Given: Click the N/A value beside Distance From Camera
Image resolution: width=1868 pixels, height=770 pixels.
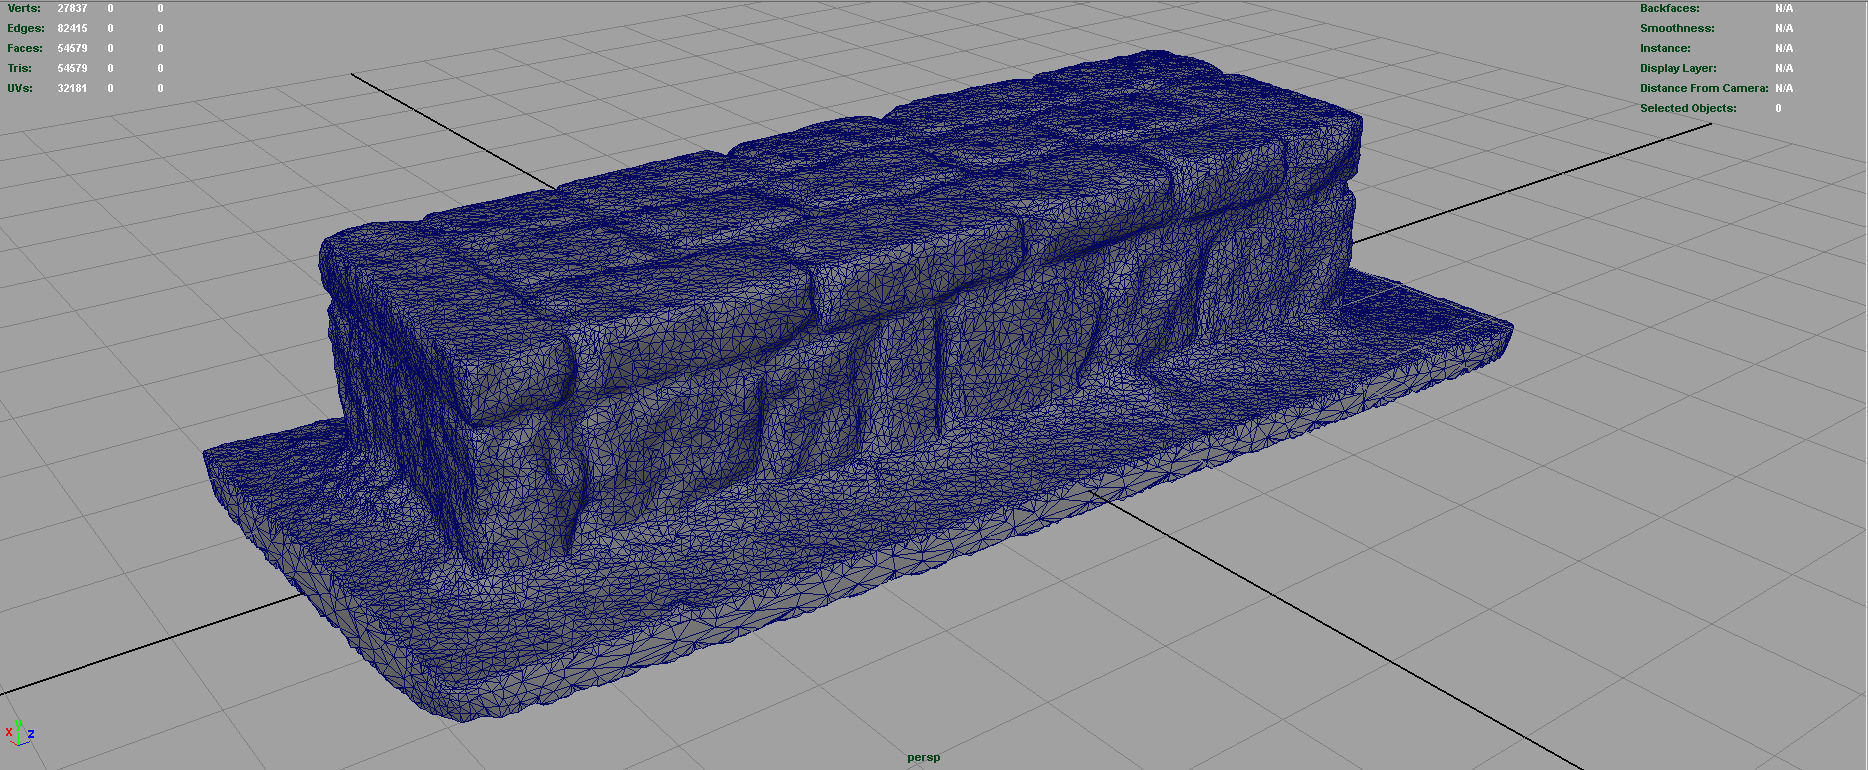Looking at the screenshot, I should coord(1784,88).
